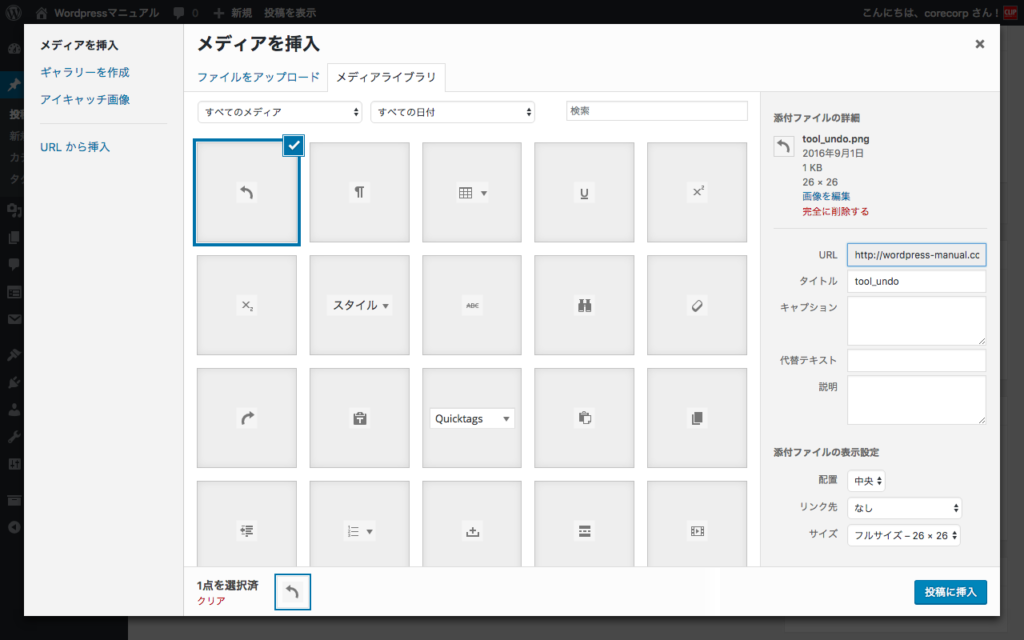Close the media insert dialog

click(x=979, y=44)
